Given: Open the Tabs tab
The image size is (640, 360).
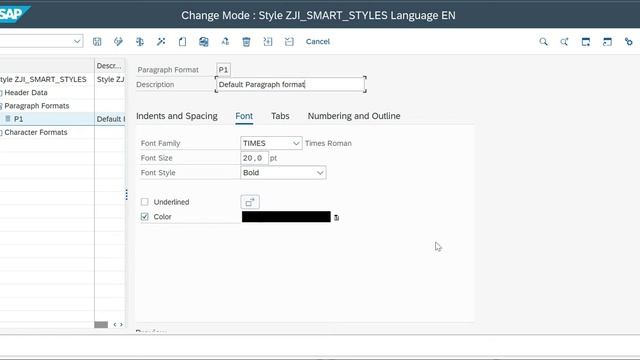Looking at the screenshot, I should pyautogui.click(x=280, y=116).
